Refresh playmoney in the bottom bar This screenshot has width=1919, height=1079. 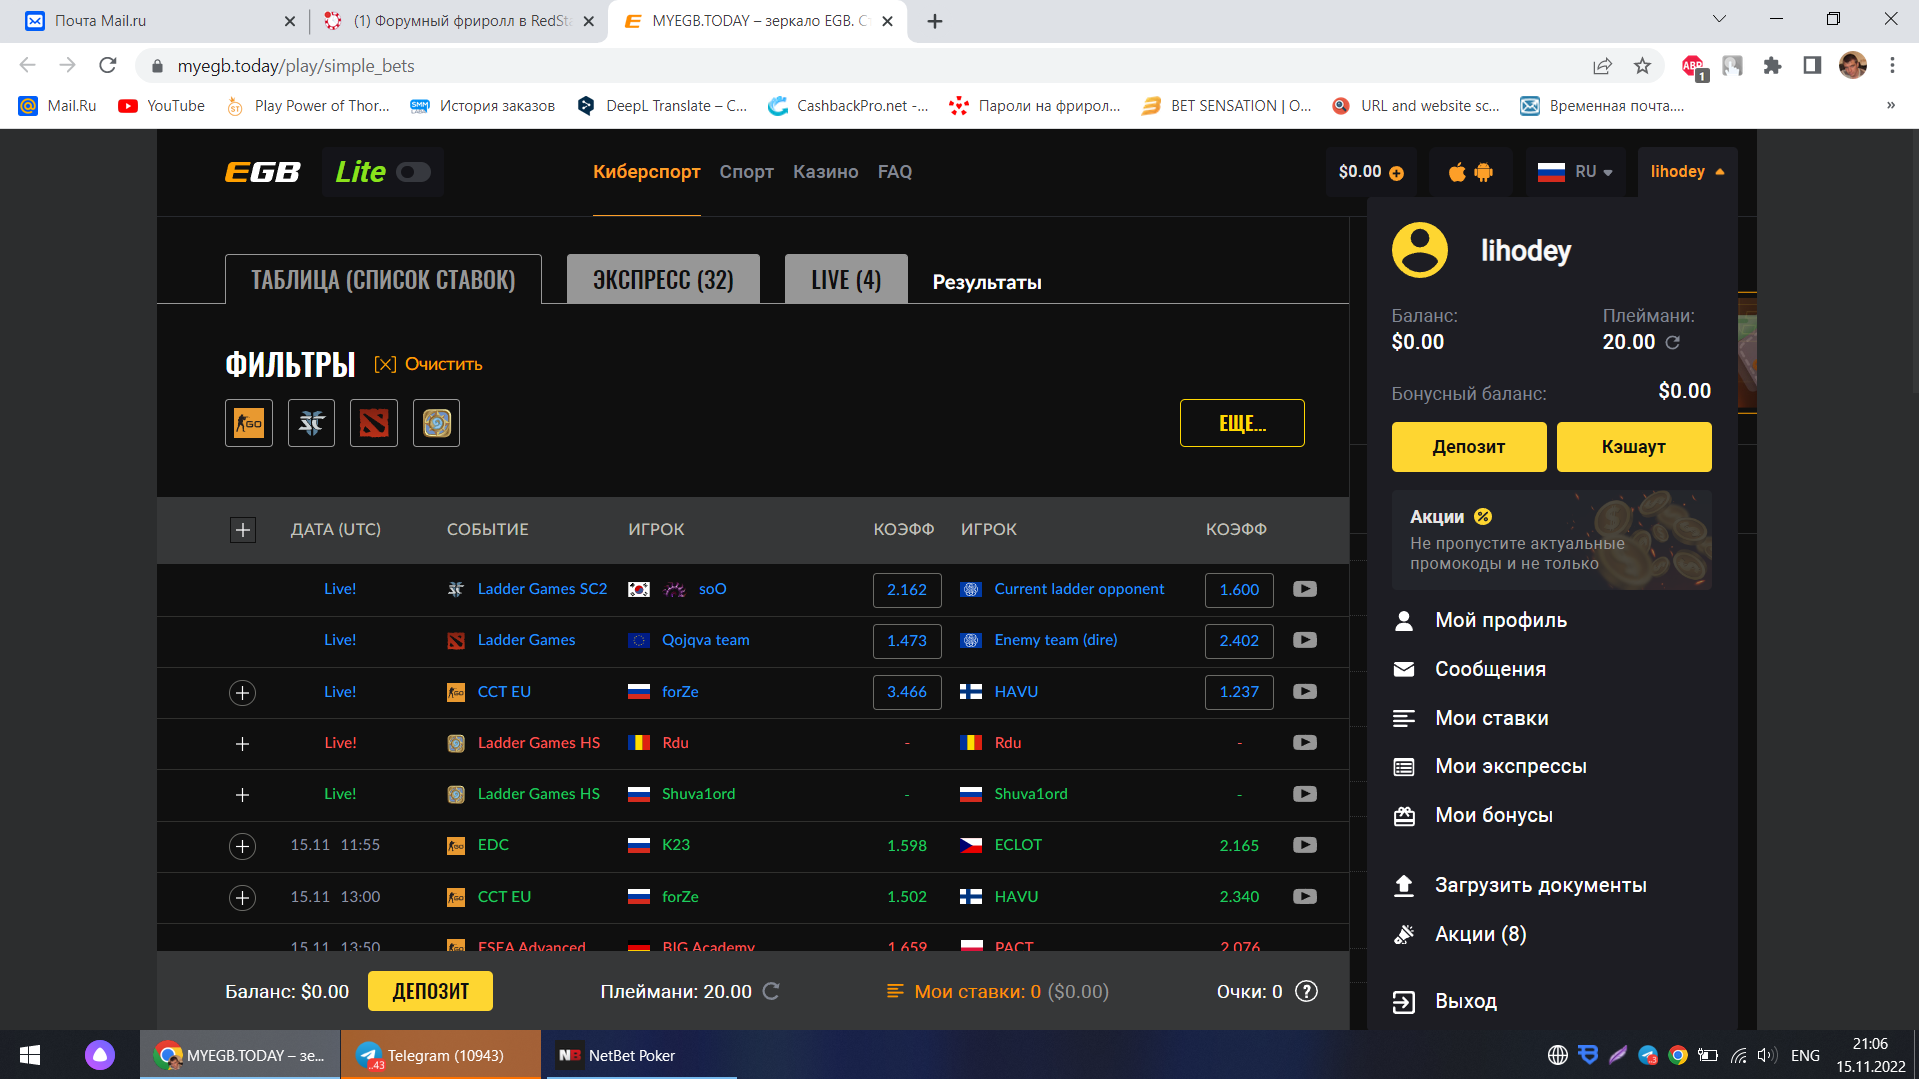point(771,991)
